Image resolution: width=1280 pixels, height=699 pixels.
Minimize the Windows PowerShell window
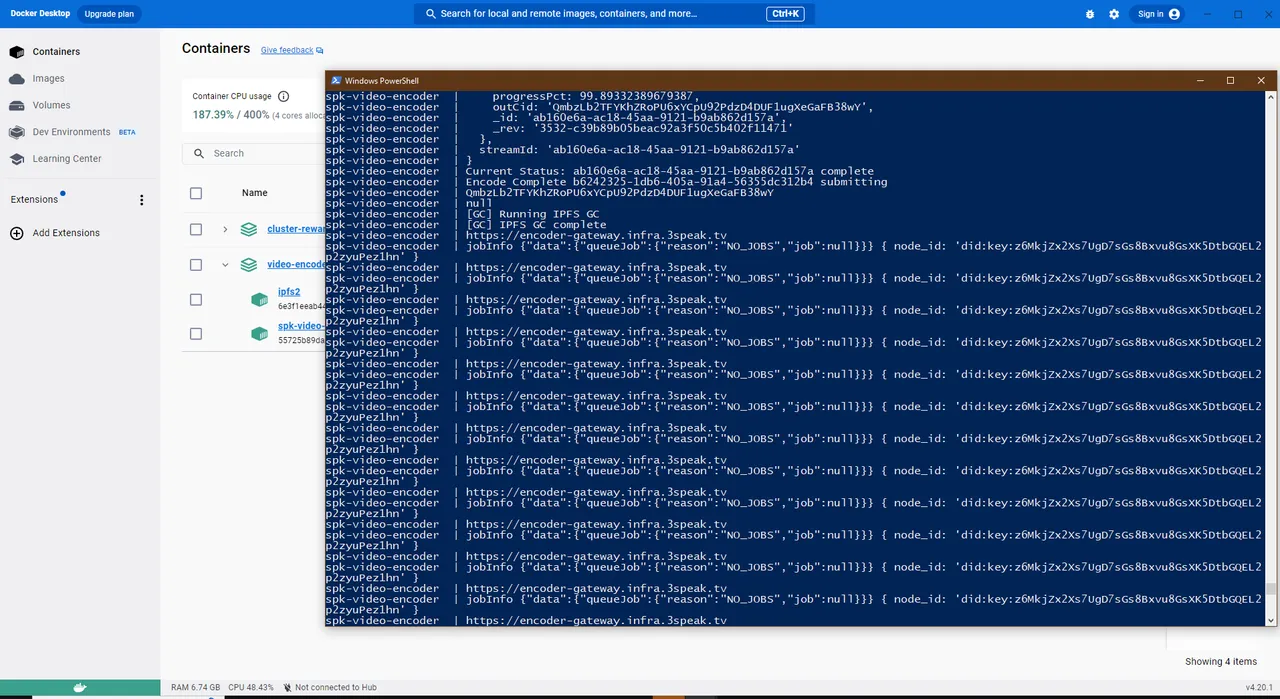[x=1202, y=81]
